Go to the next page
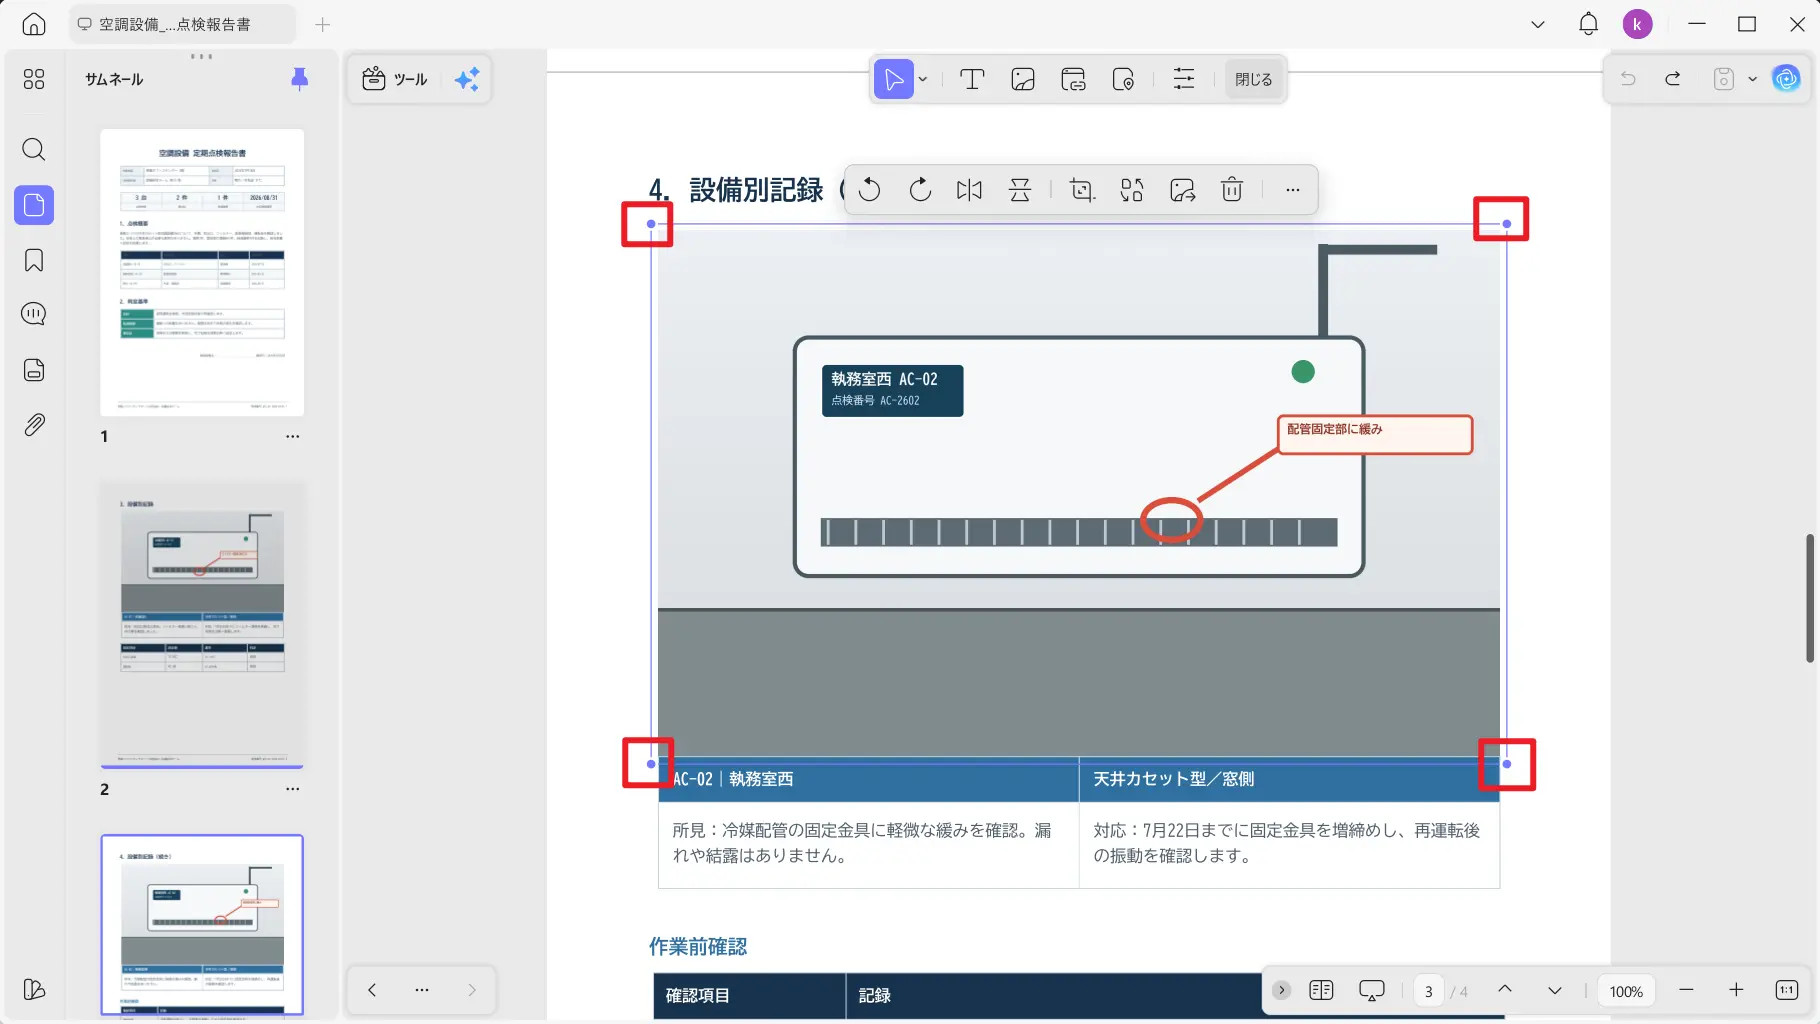Screen dimensions: 1820x1024 pos(1554,990)
